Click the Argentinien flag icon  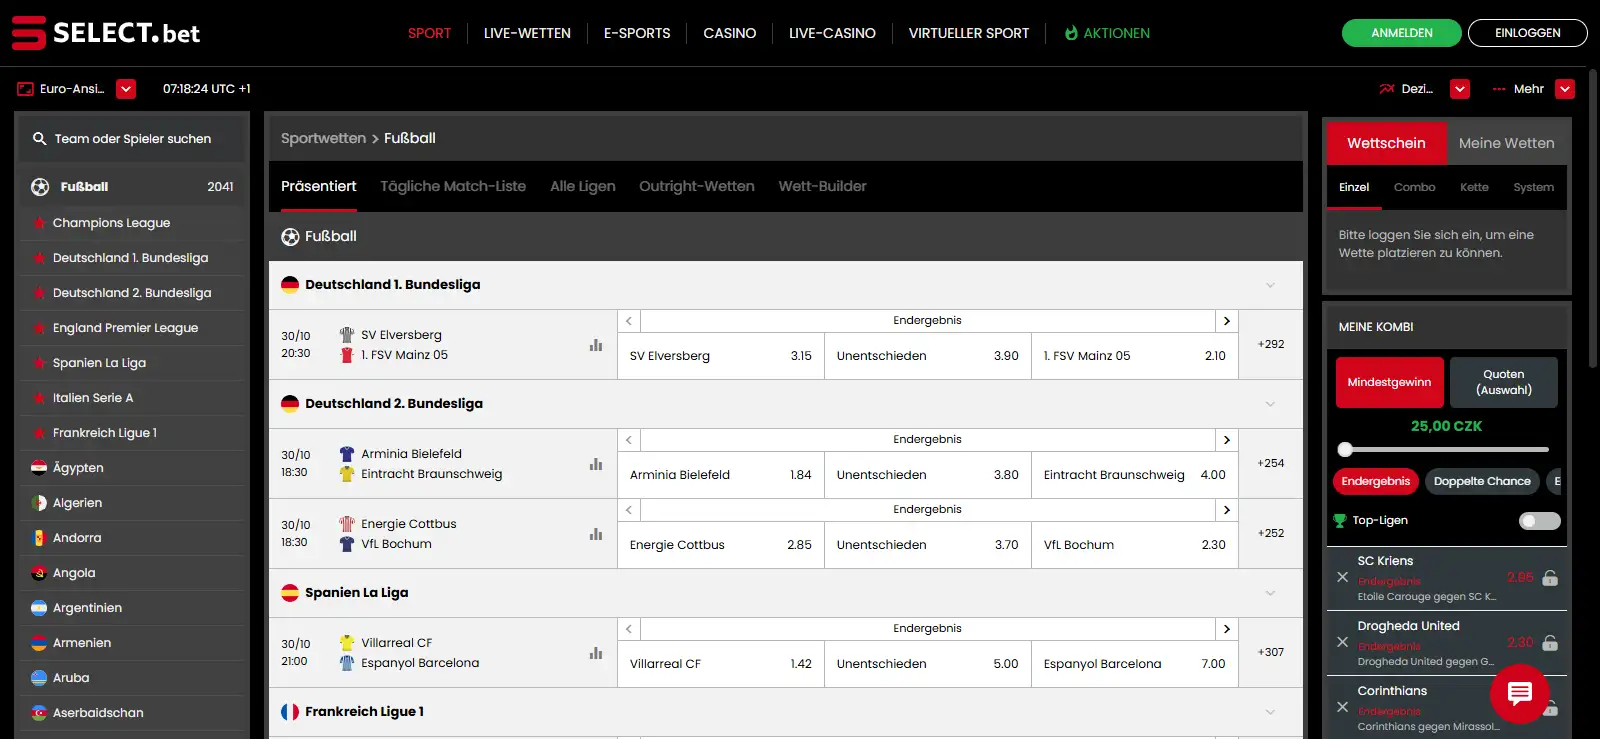[39, 608]
